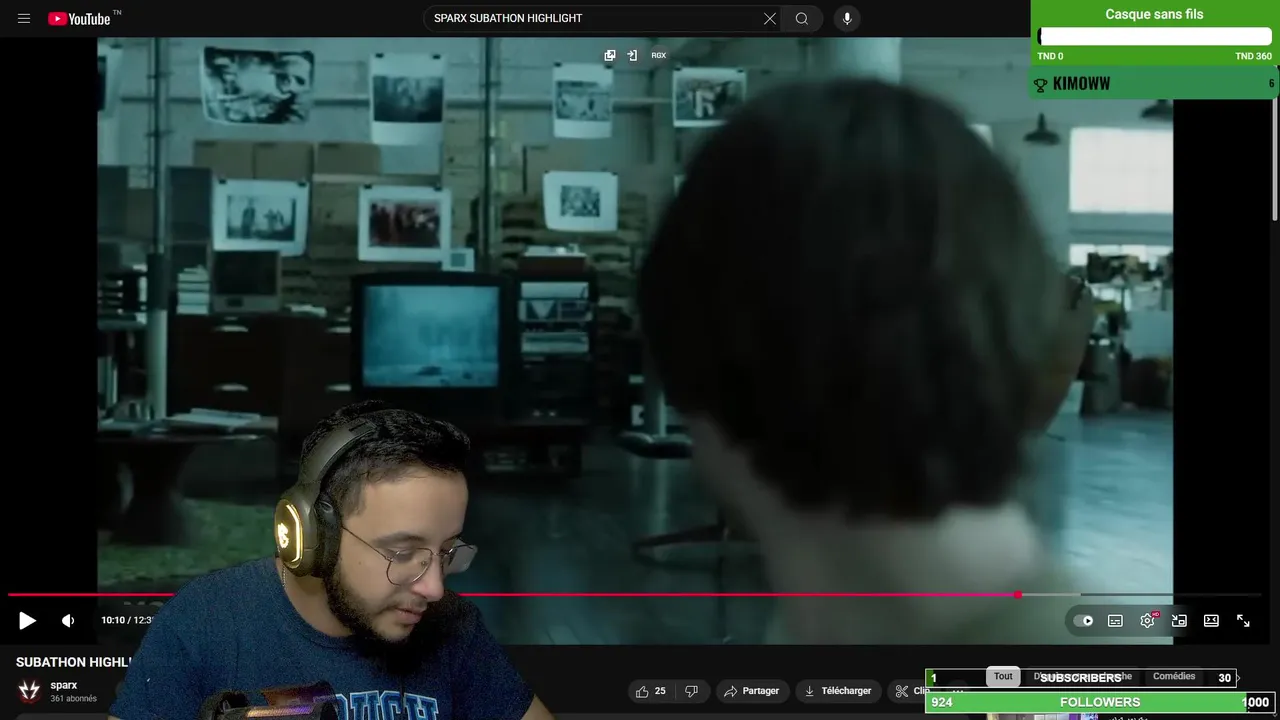Toggle the autoplay switch

[x=1084, y=621]
